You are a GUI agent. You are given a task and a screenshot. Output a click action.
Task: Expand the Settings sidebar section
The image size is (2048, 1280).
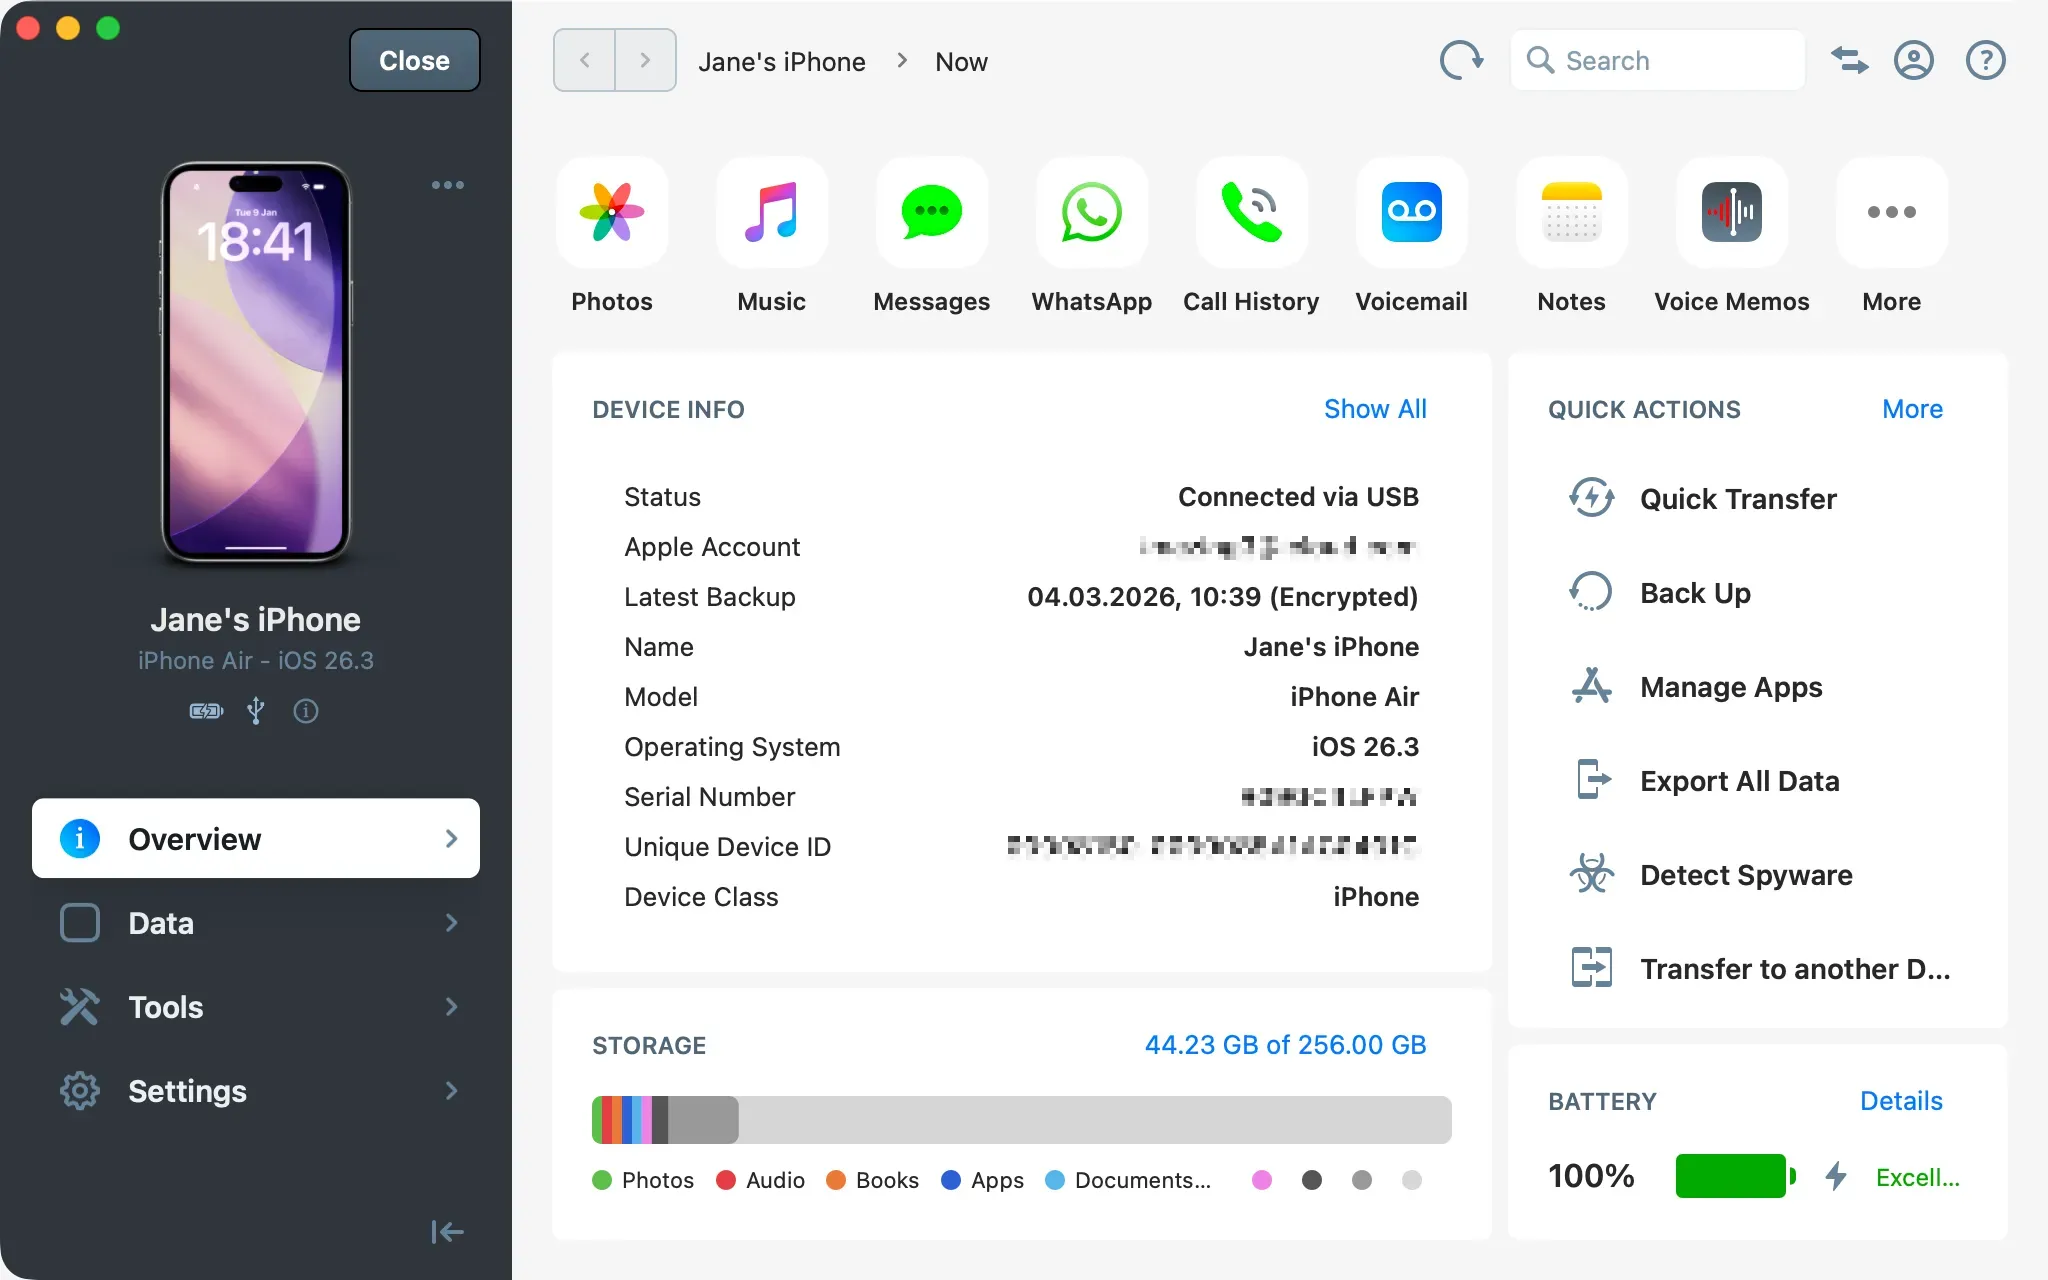(255, 1090)
